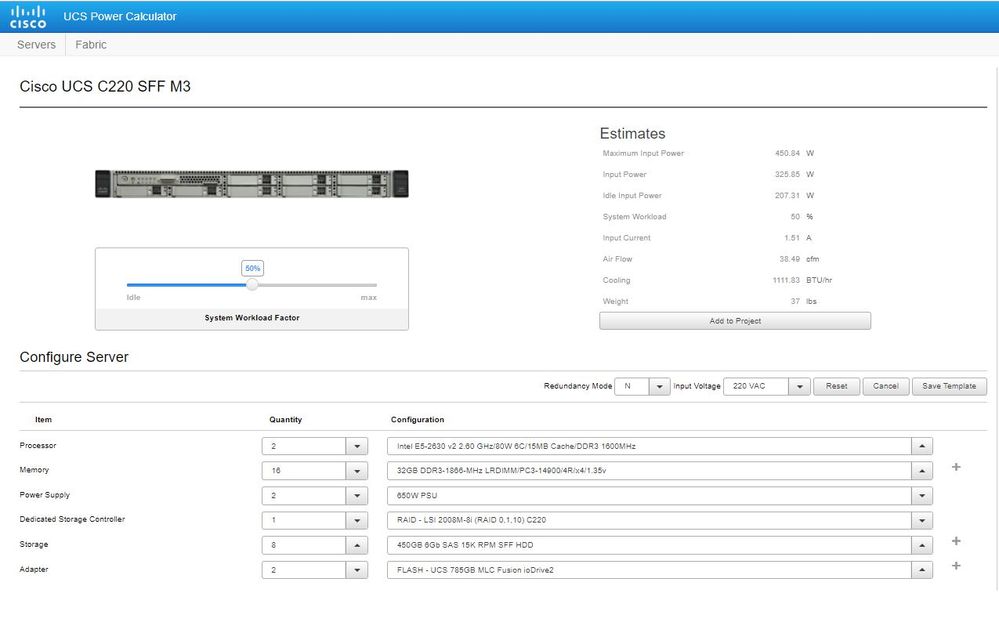Click the 32GB DDR3 memory configuration field
The image size is (999, 618).
point(649,471)
